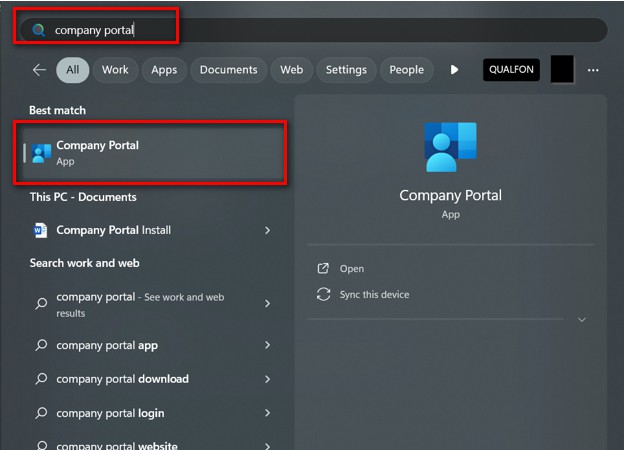Switch to the Settings filter tab
The width and height of the screenshot is (624, 450).
coord(346,70)
